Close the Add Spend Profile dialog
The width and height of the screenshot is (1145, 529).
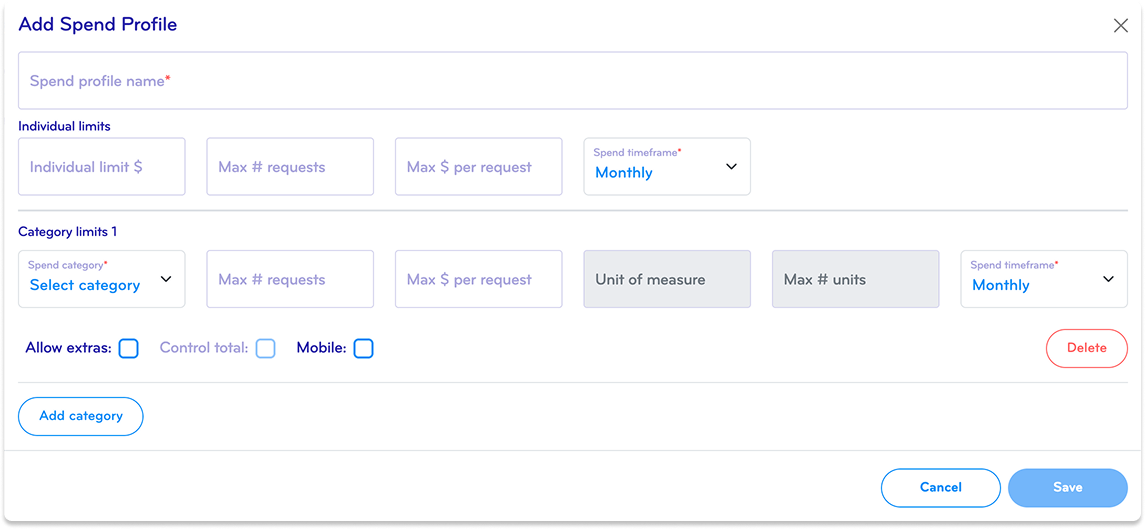[1120, 26]
